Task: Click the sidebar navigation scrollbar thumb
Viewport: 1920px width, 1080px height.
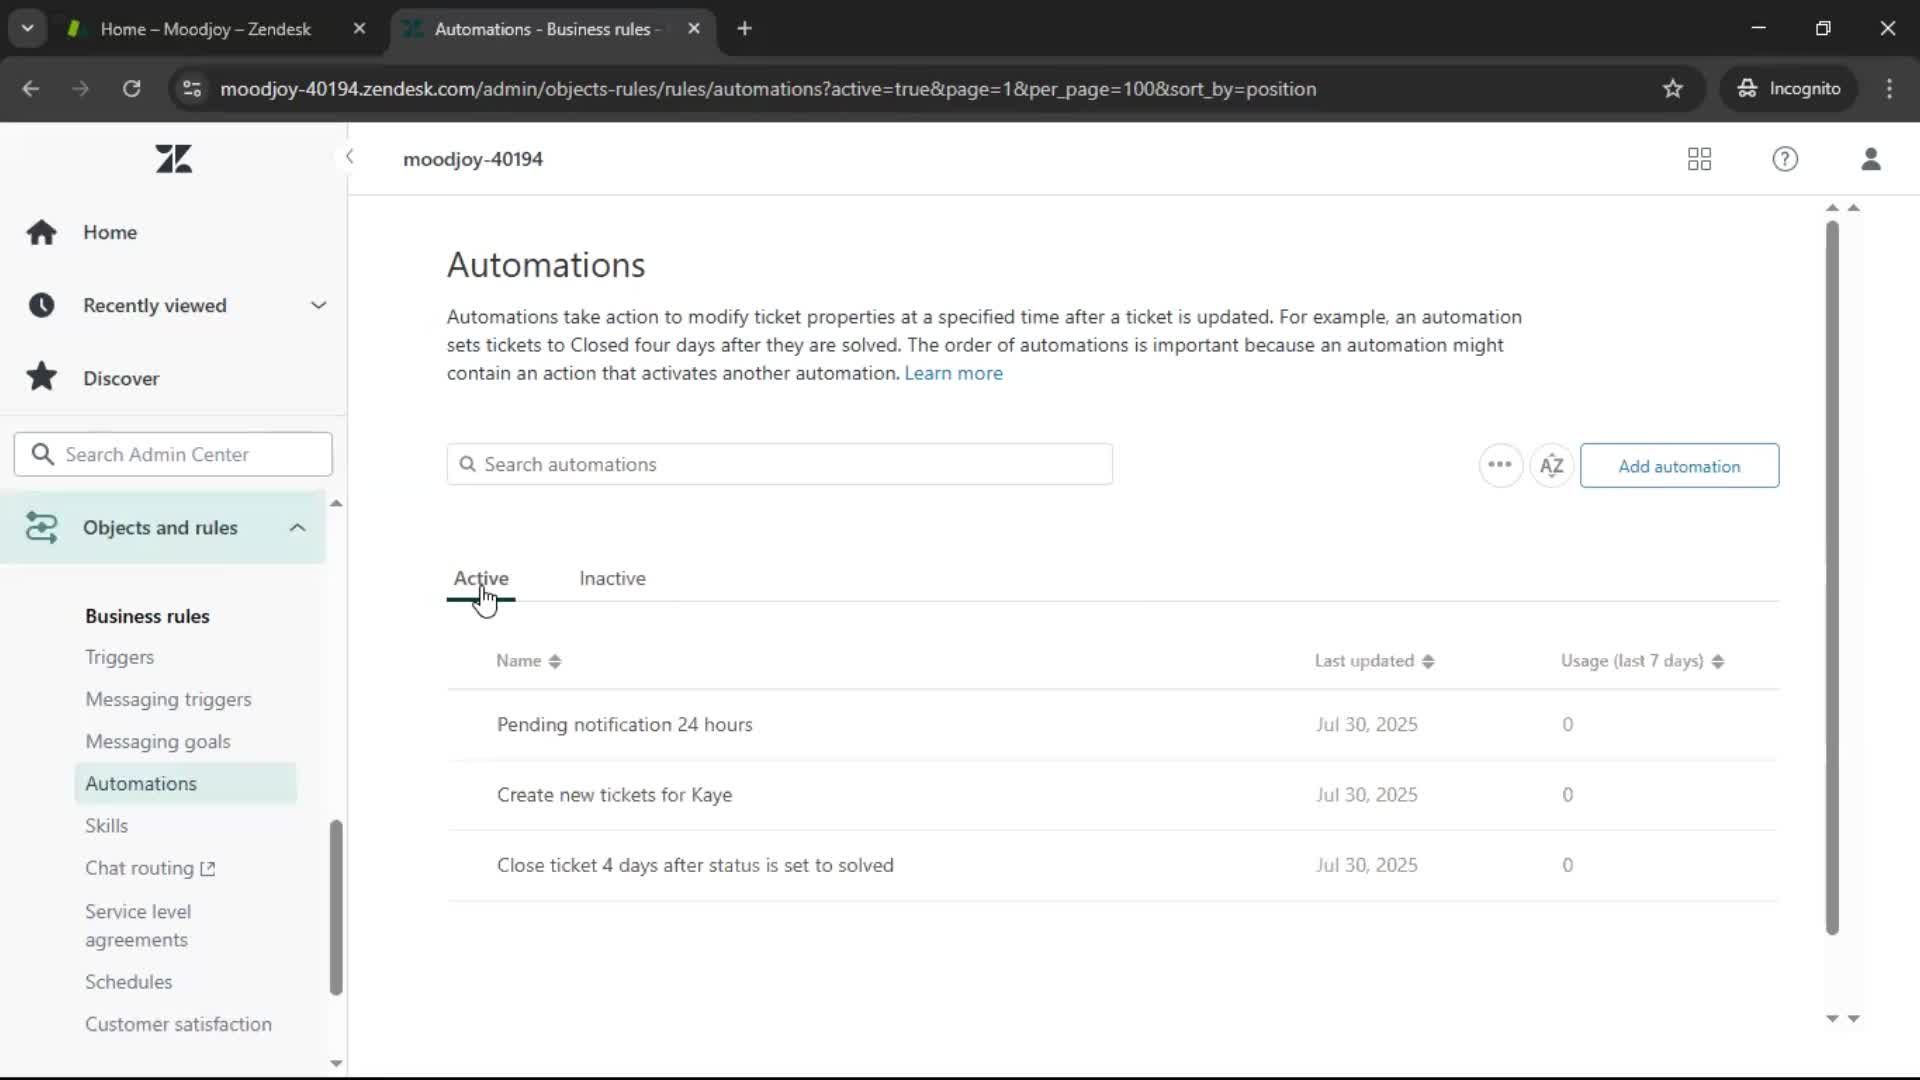Action: click(336, 907)
